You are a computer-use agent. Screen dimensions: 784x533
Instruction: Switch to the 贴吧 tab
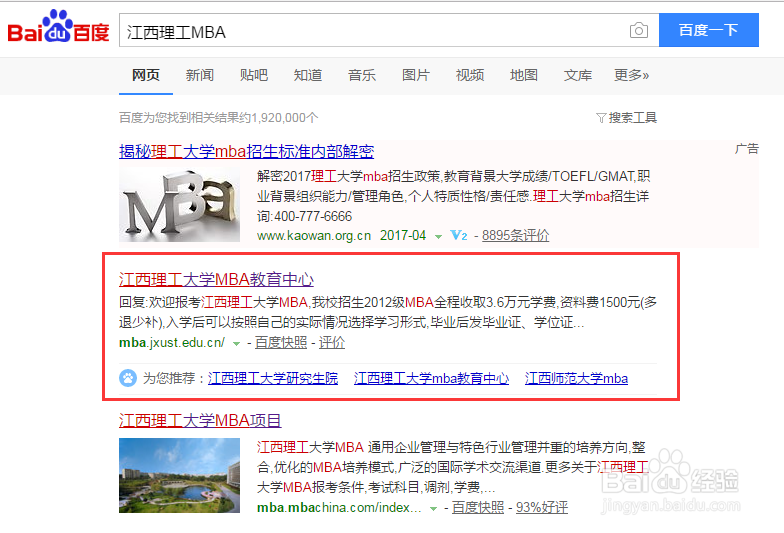[x=254, y=76]
